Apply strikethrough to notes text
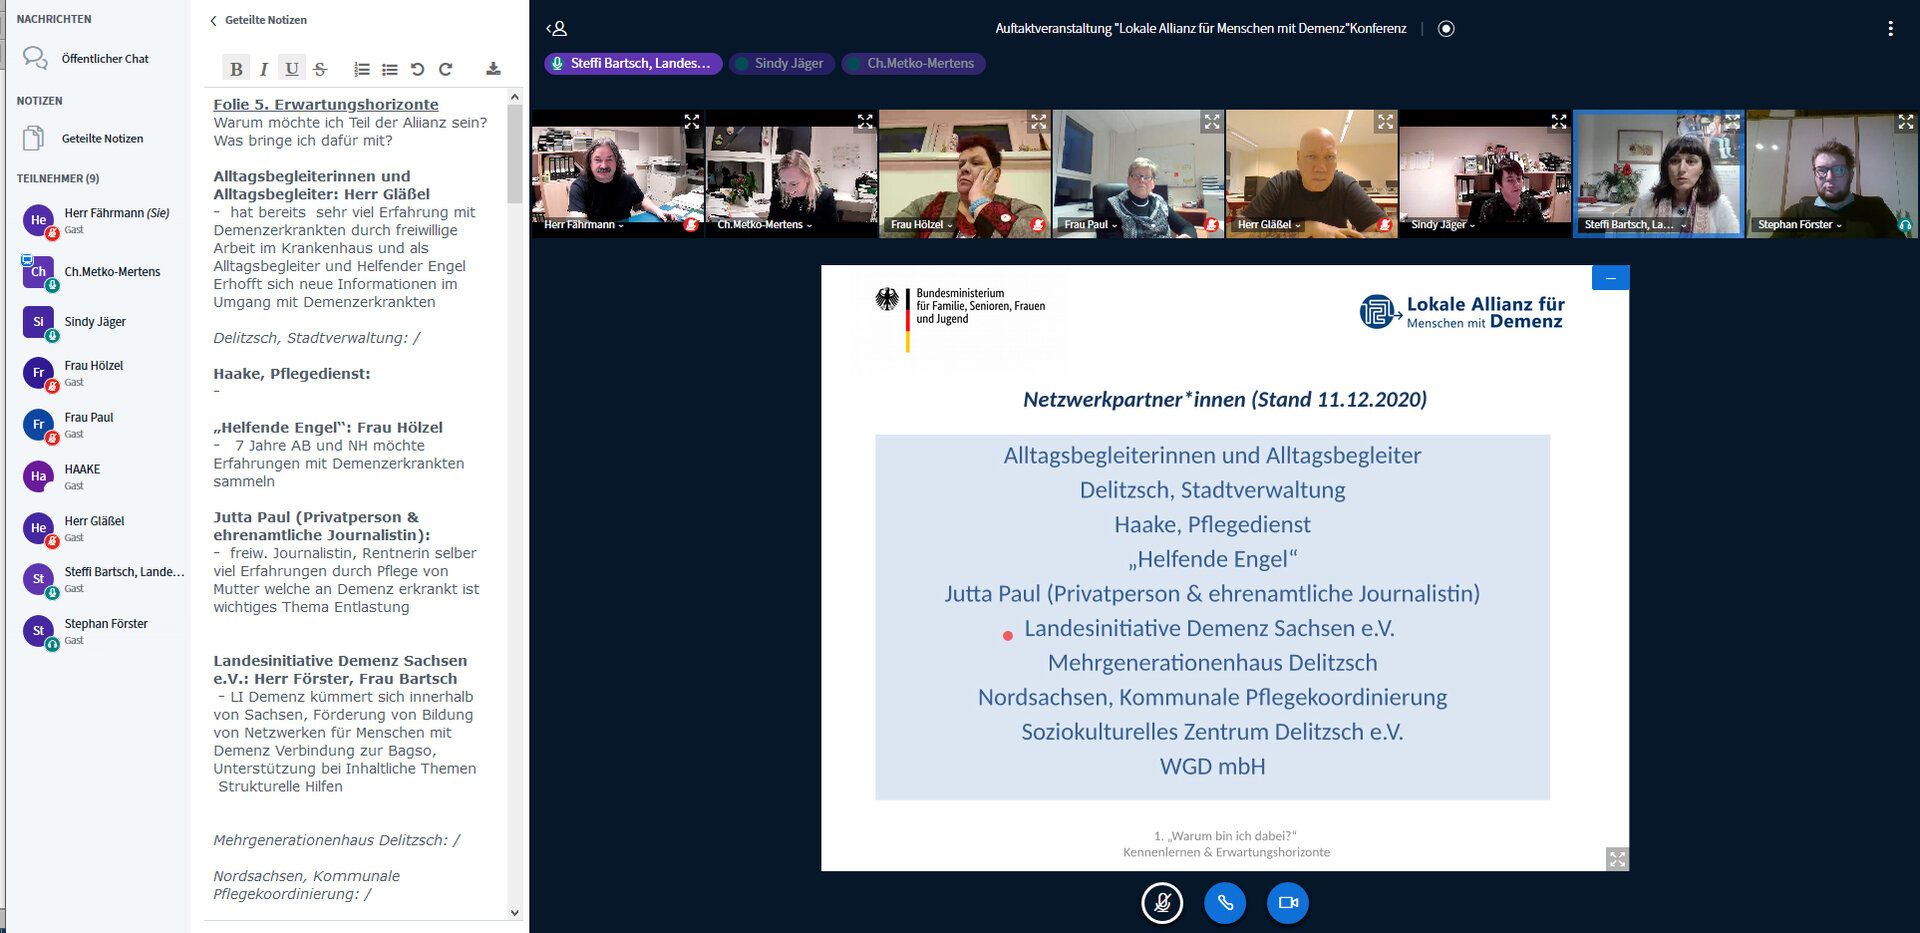The image size is (1920, 933). [319, 68]
